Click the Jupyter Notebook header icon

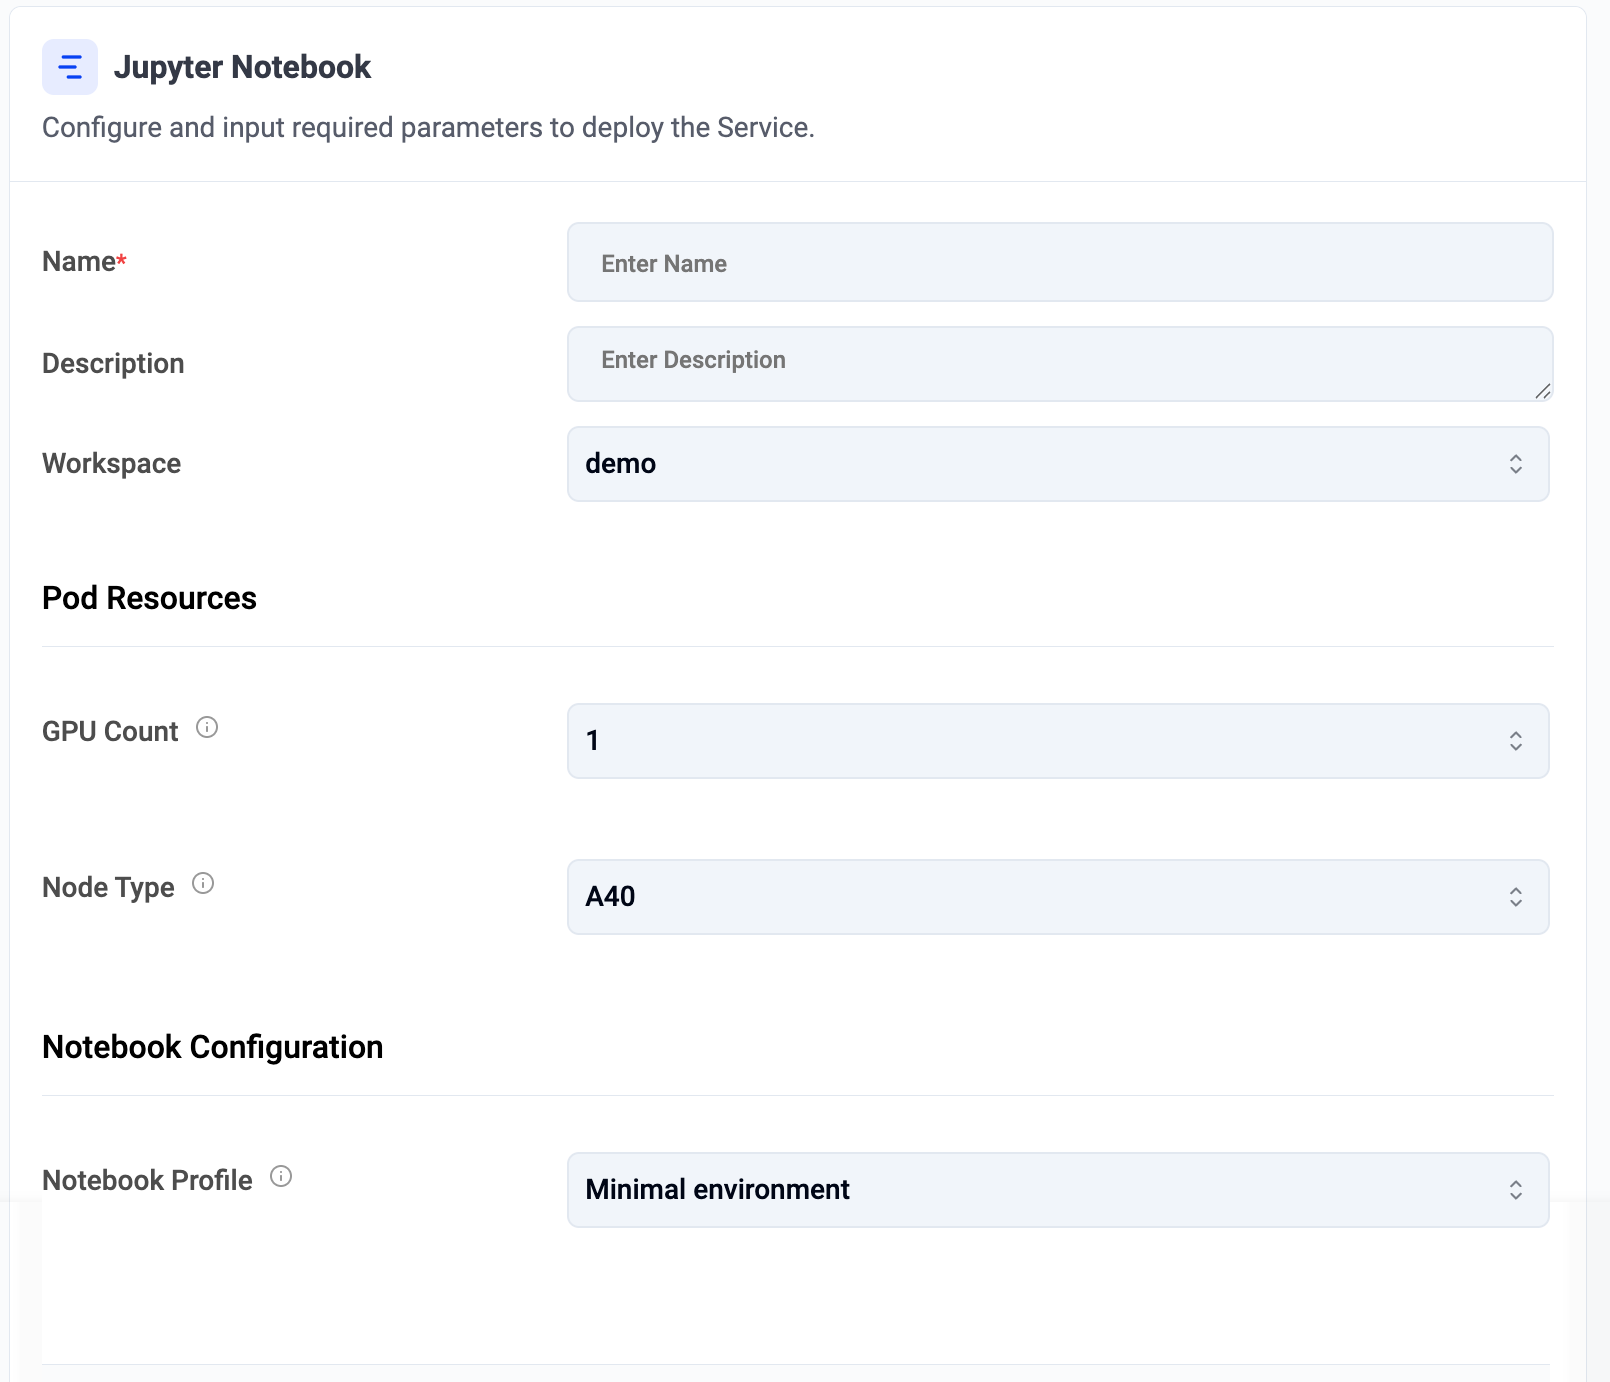coord(70,67)
